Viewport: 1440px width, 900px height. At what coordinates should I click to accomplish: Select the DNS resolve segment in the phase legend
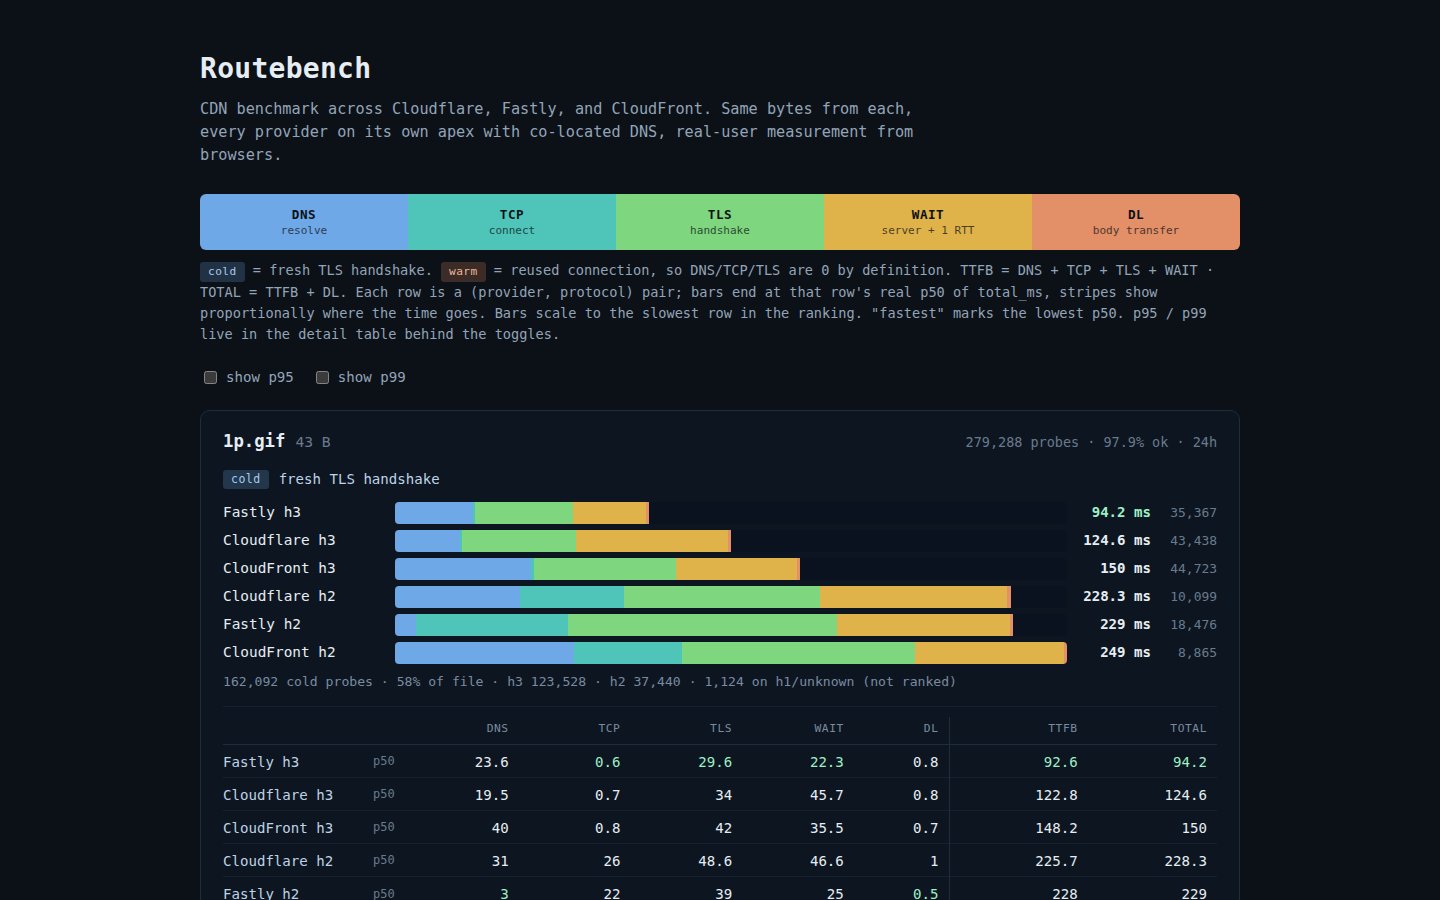click(303, 221)
